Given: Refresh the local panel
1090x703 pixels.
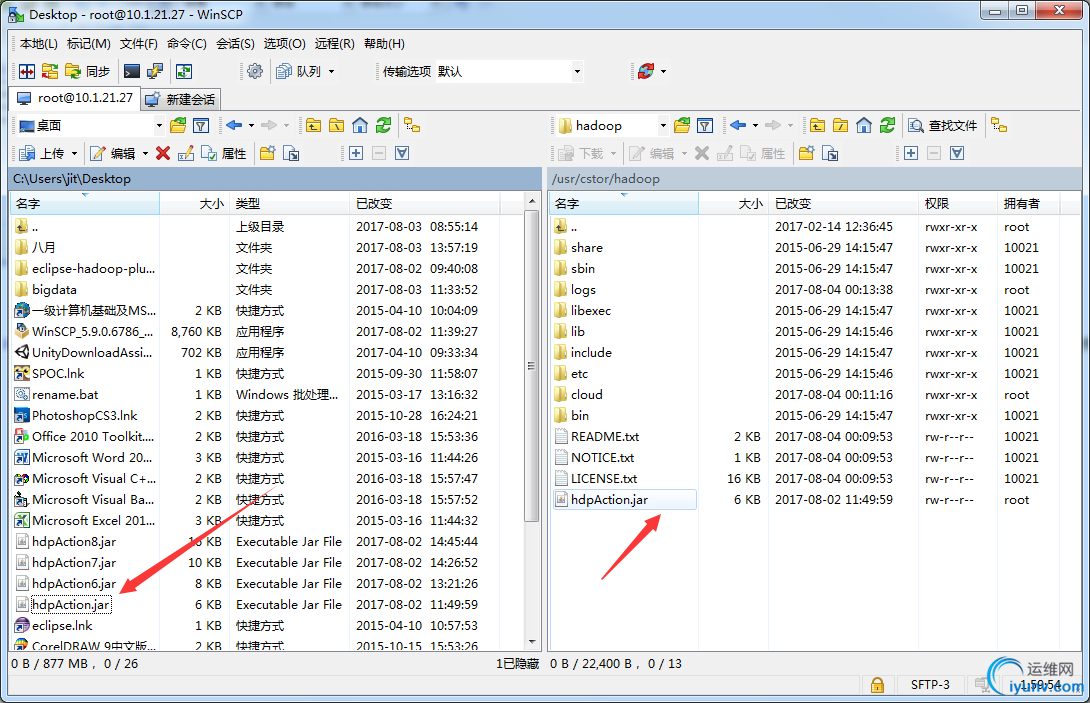Looking at the screenshot, I should point(384,125).
